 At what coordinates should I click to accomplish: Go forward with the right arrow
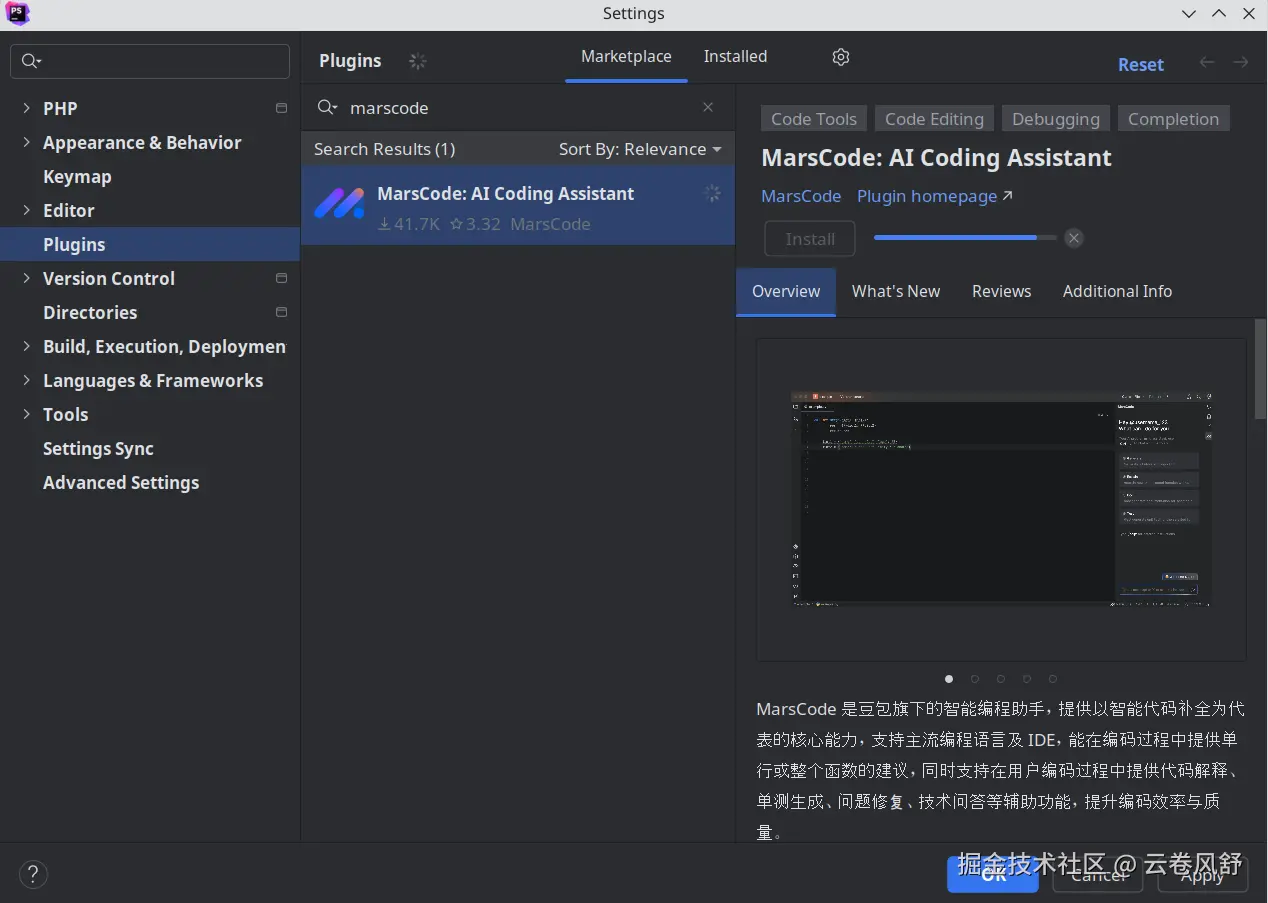(x=1241, y=62)
